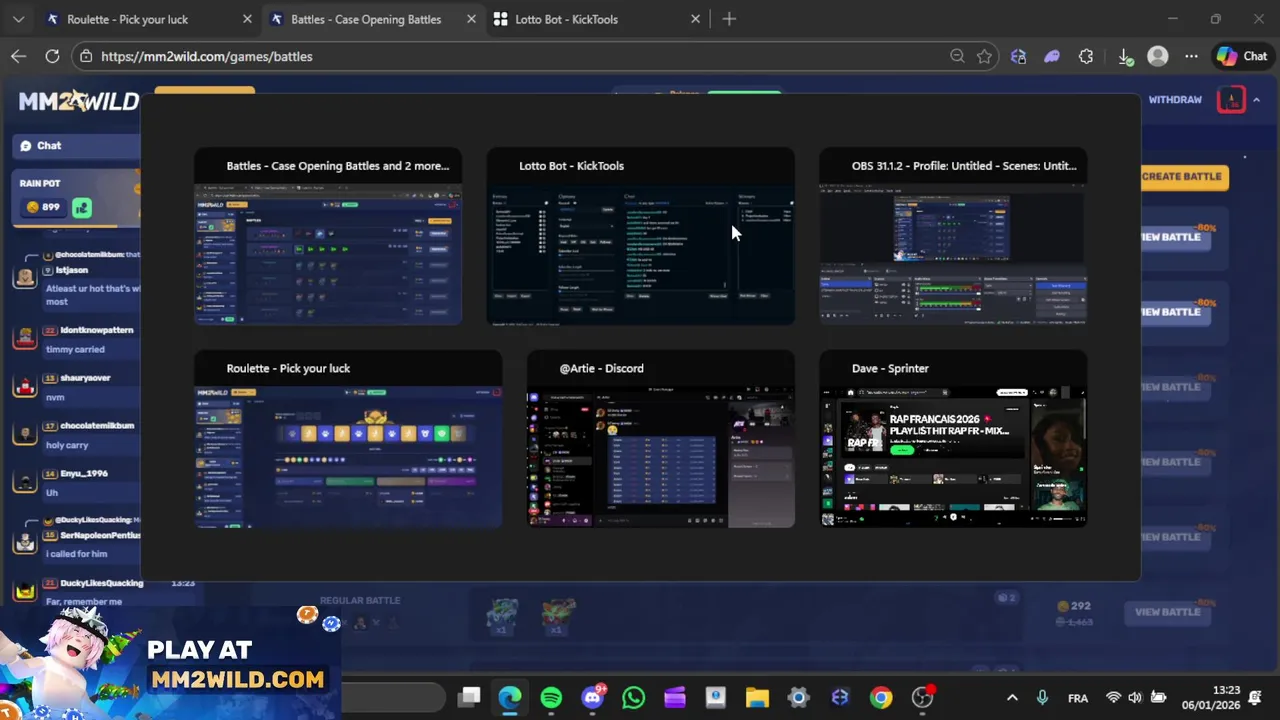Choose the Roulette - Pick your luck window thumbnail
This screenshot has height=720, width=1280.
click(348, 439)
